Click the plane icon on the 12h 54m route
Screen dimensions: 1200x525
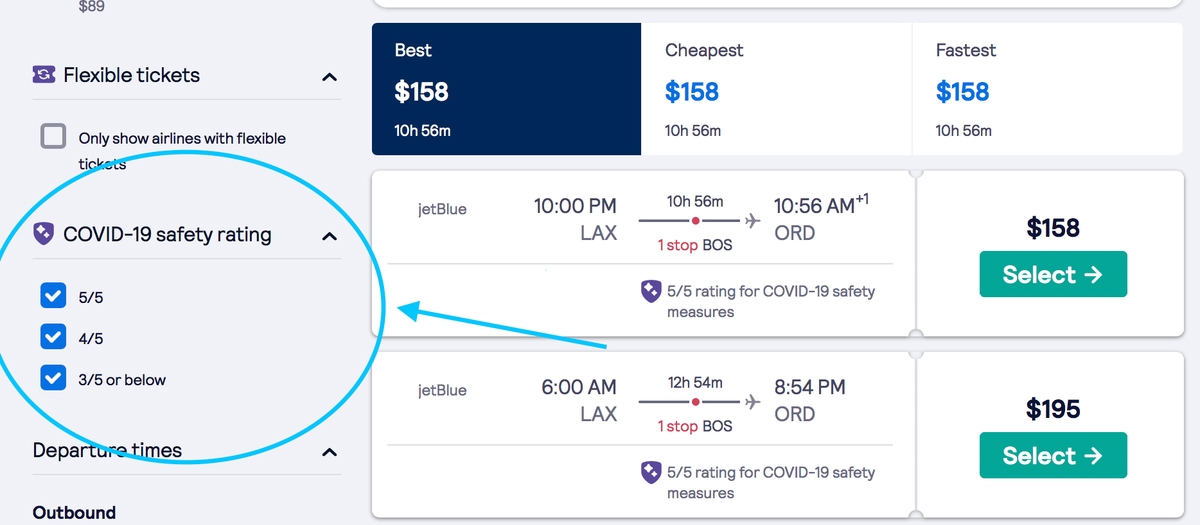click(753, 401)
